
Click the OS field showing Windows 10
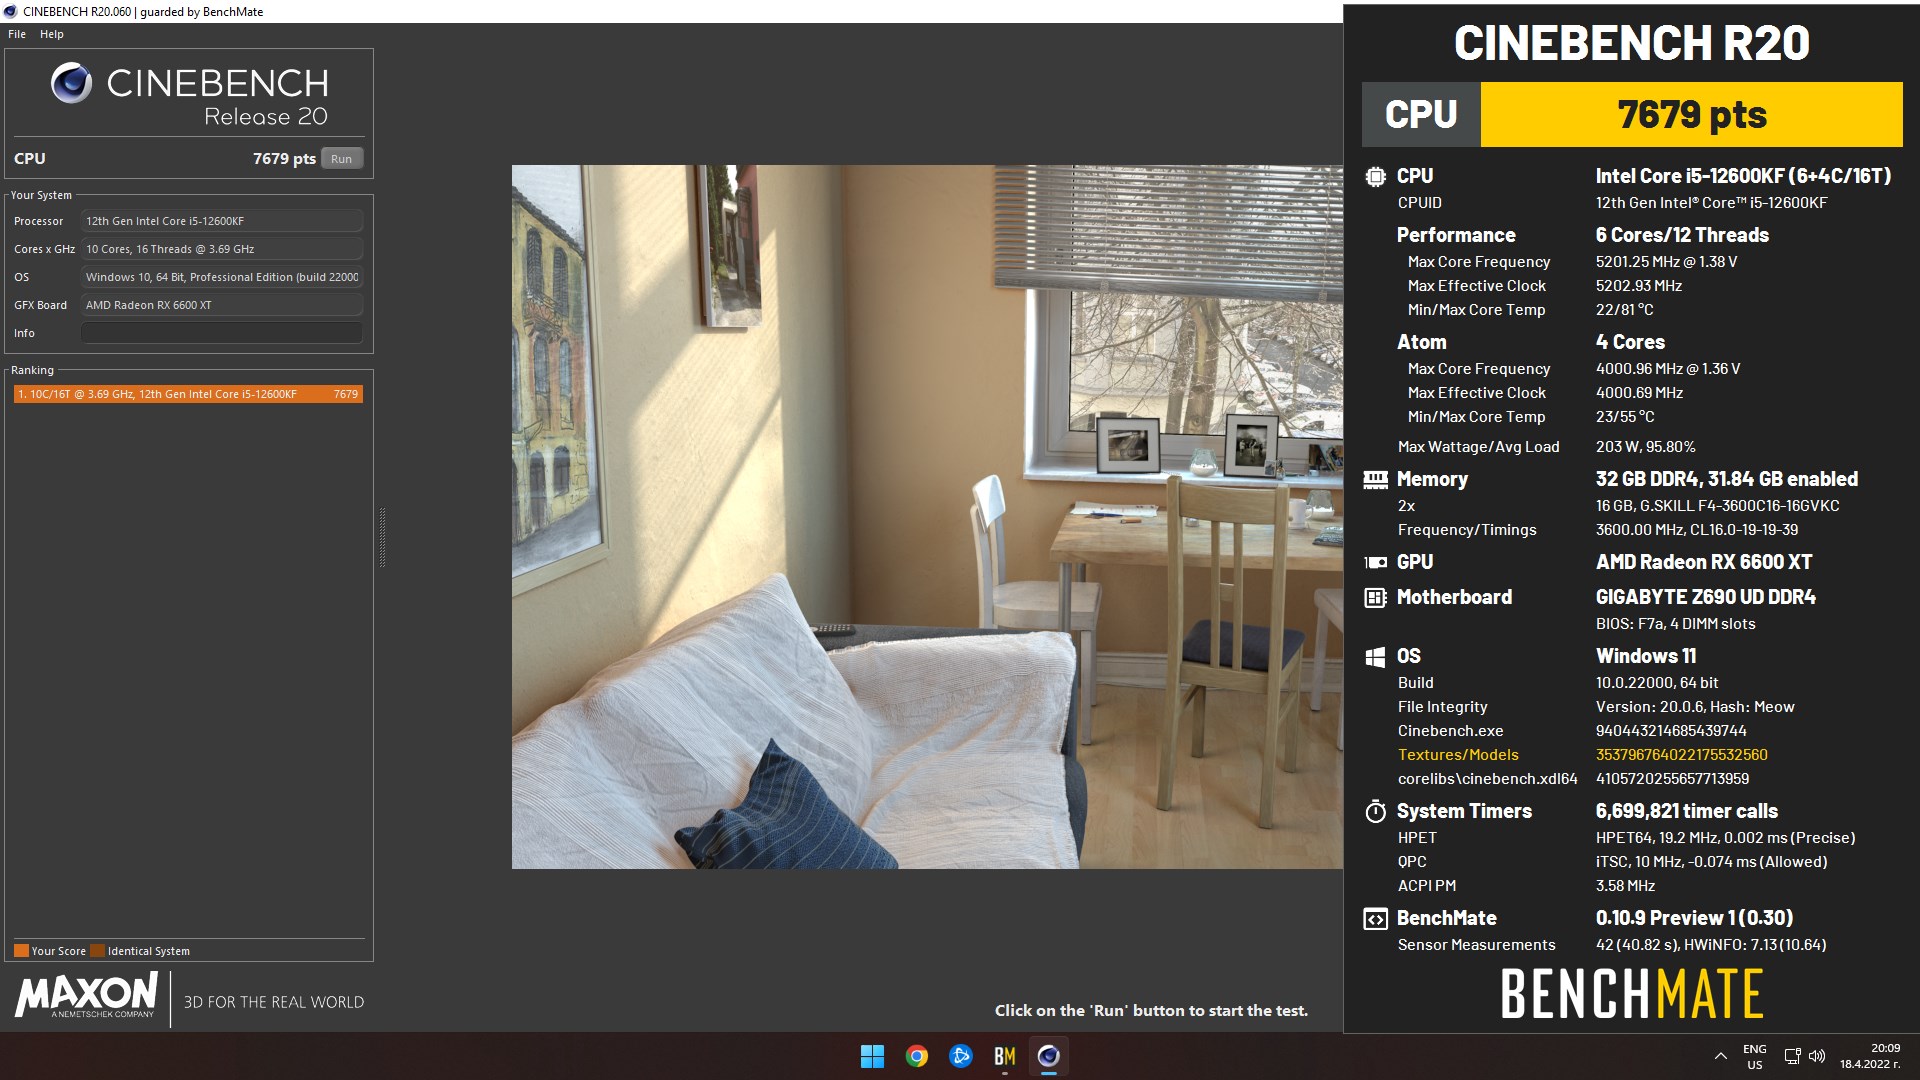click(x=222, y=277)
